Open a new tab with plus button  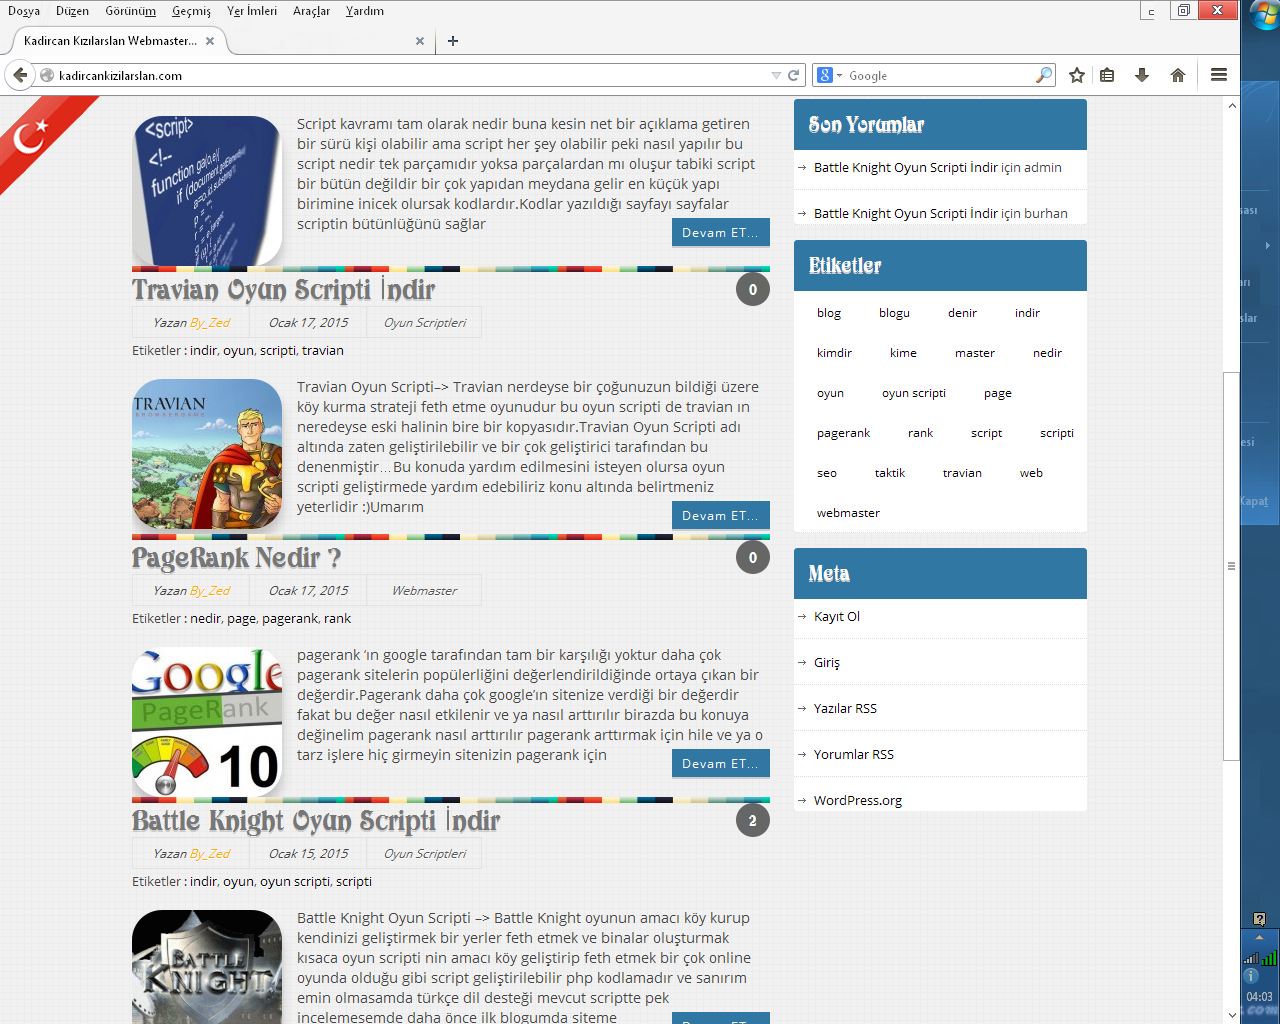tap(453, 41)
